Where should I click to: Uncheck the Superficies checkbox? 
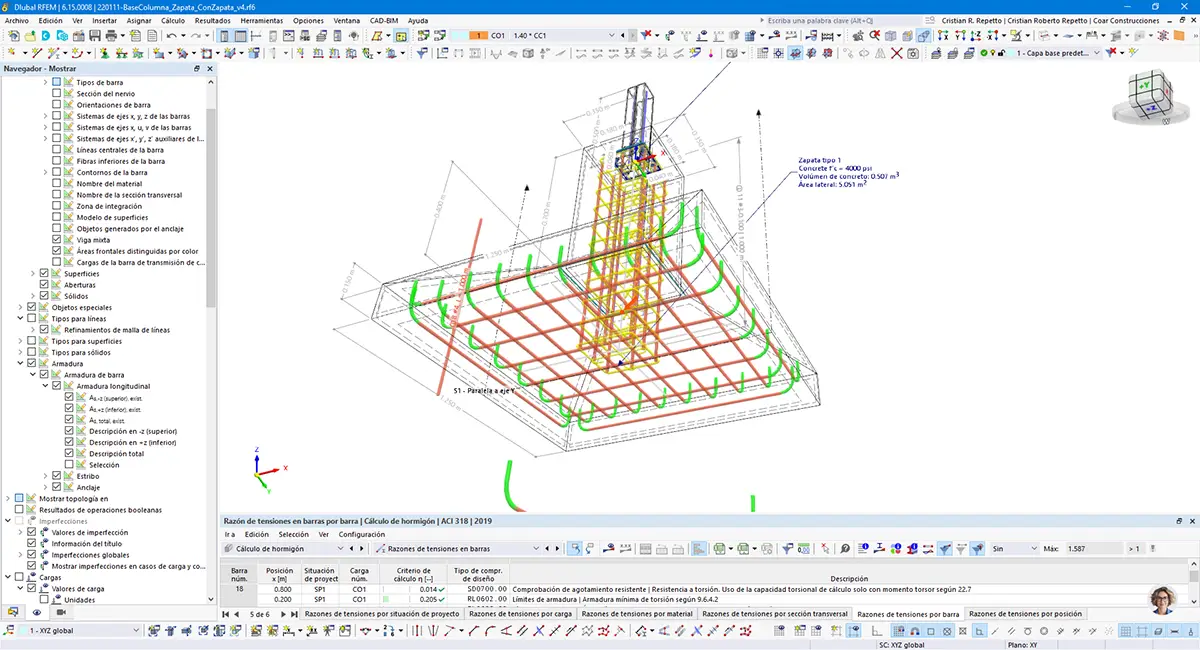(x=44, y=274)
